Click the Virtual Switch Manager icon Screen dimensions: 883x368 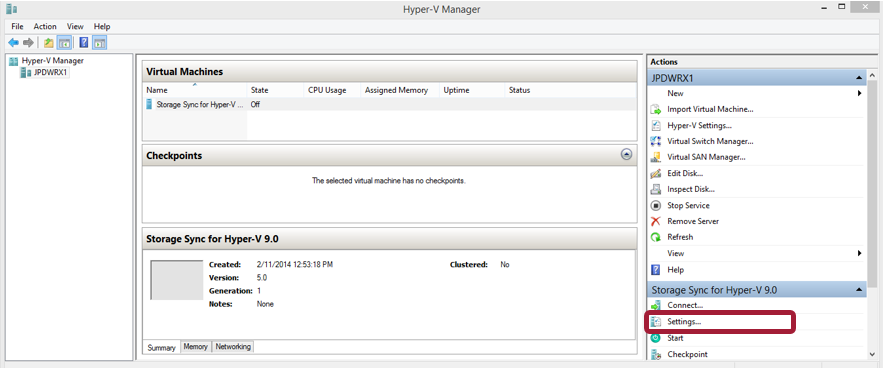(655, 141)
